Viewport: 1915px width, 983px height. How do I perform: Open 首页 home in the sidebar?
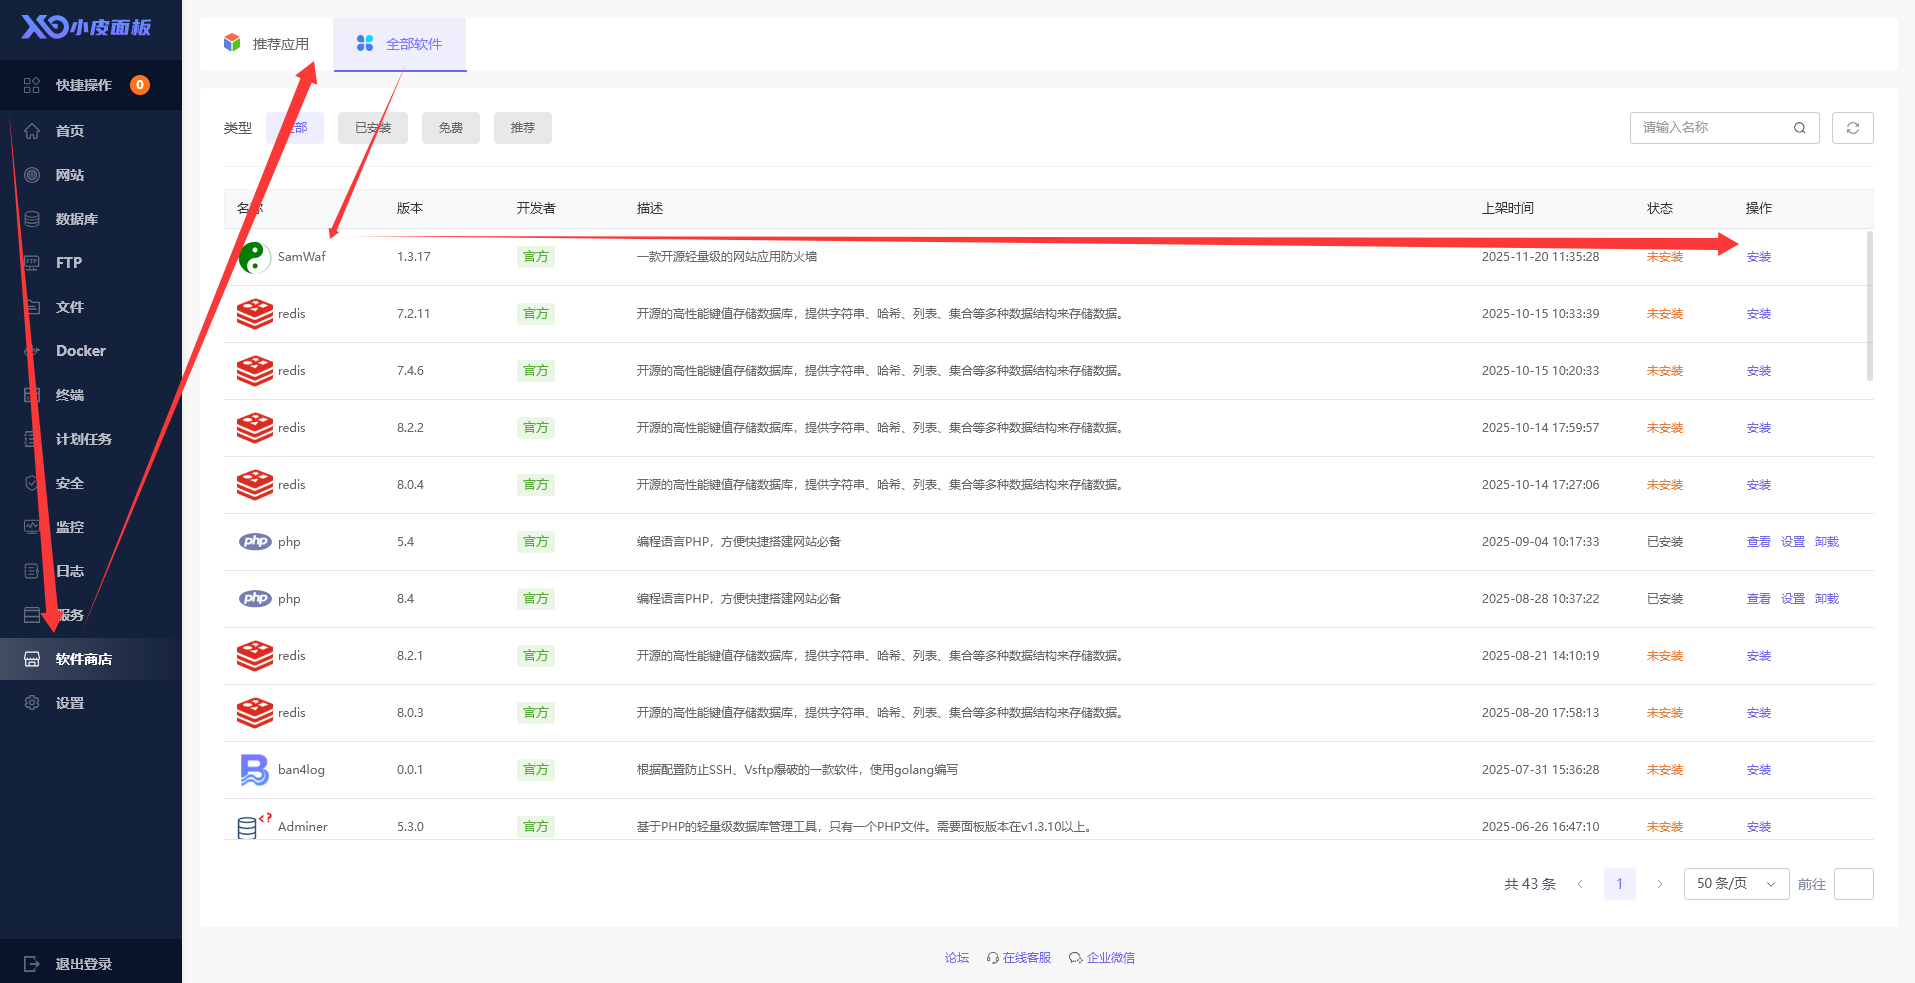[x=69, y=131]
